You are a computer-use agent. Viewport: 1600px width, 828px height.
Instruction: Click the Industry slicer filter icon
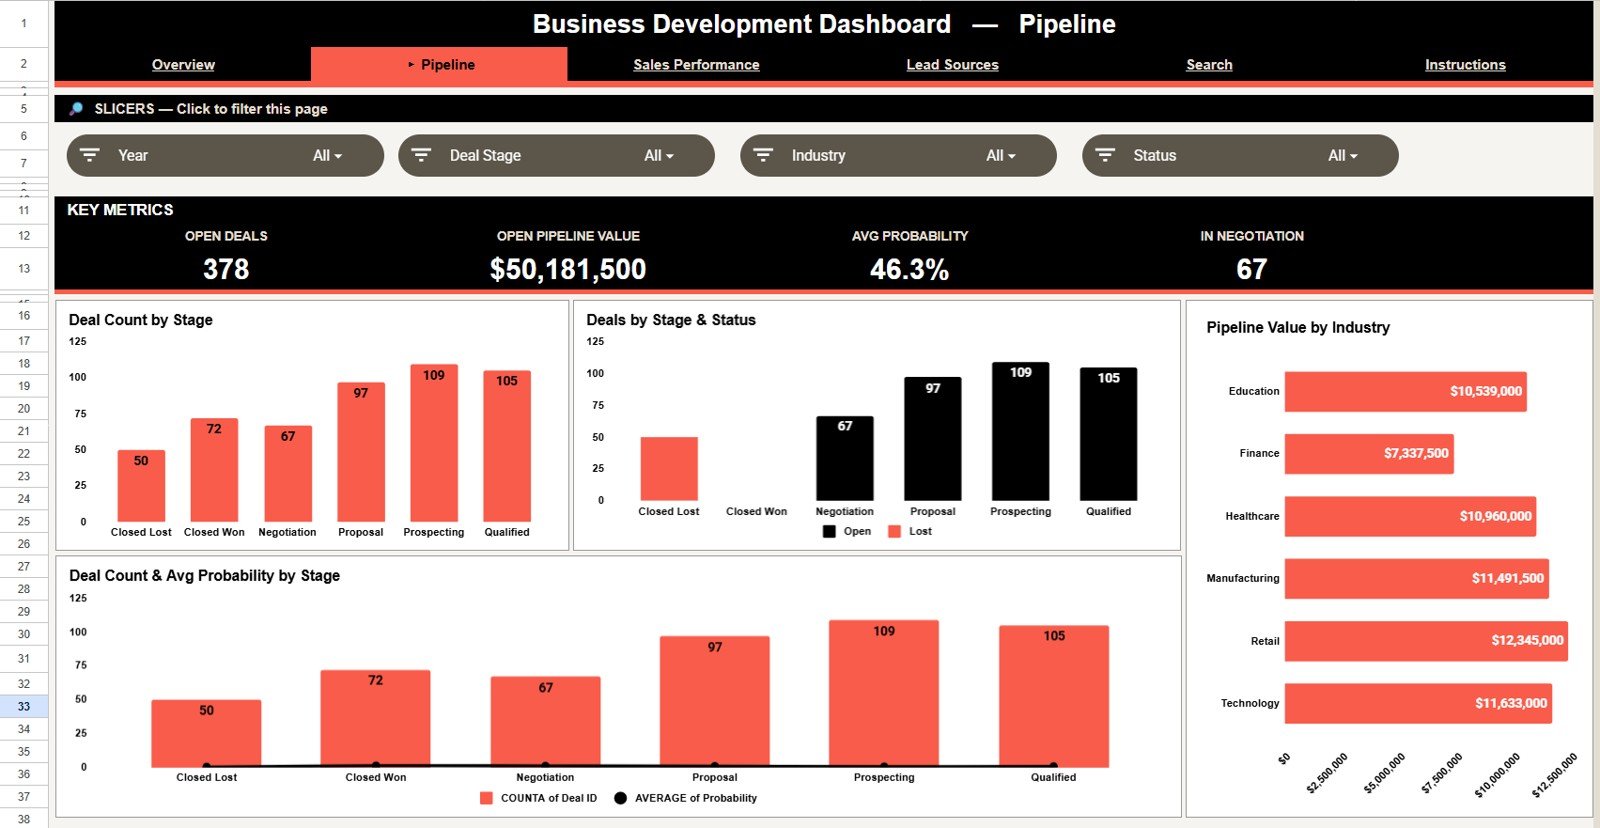tap(763, 155)
